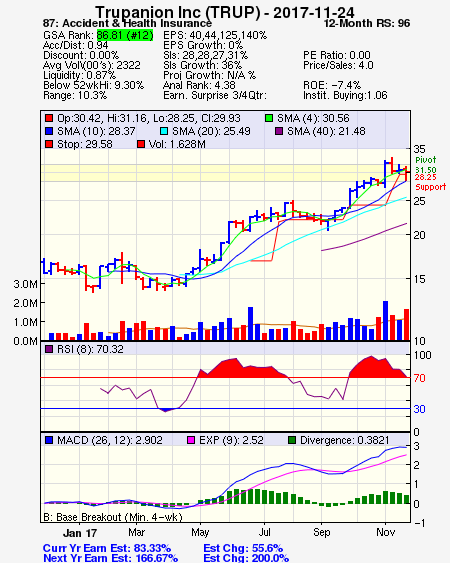
Task: Click the May date axis label
Action: (x=200, y=532)
